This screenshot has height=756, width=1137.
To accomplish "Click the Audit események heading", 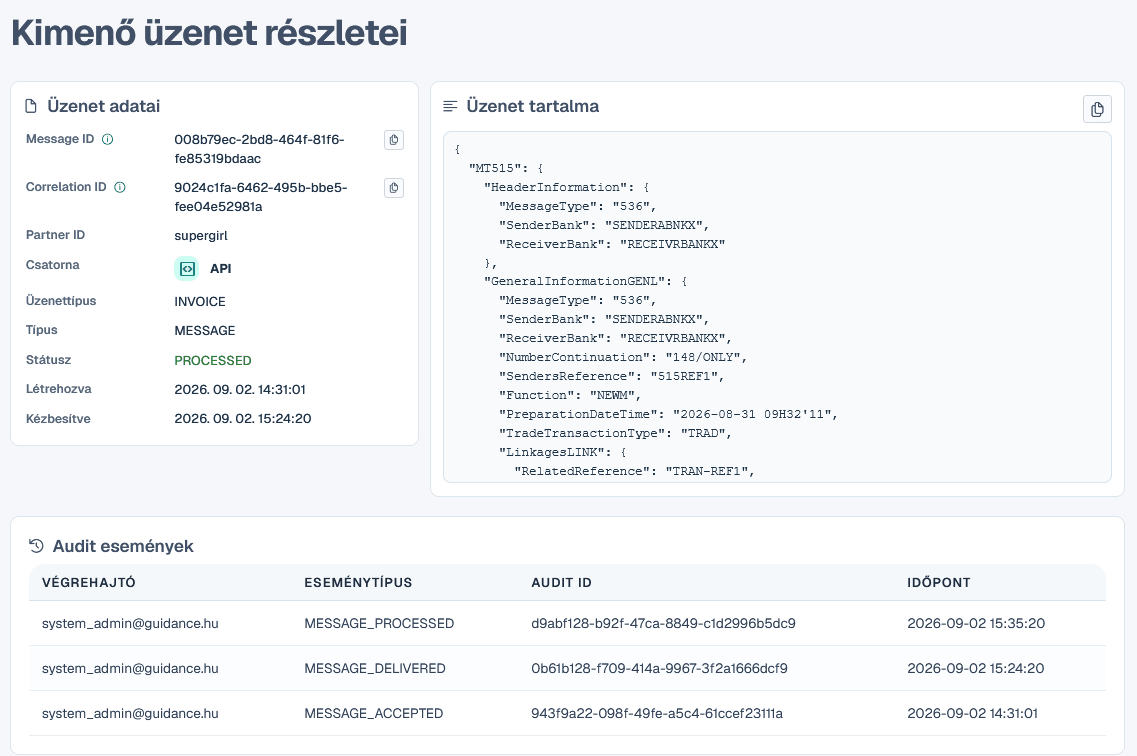I will coord(123,546).
